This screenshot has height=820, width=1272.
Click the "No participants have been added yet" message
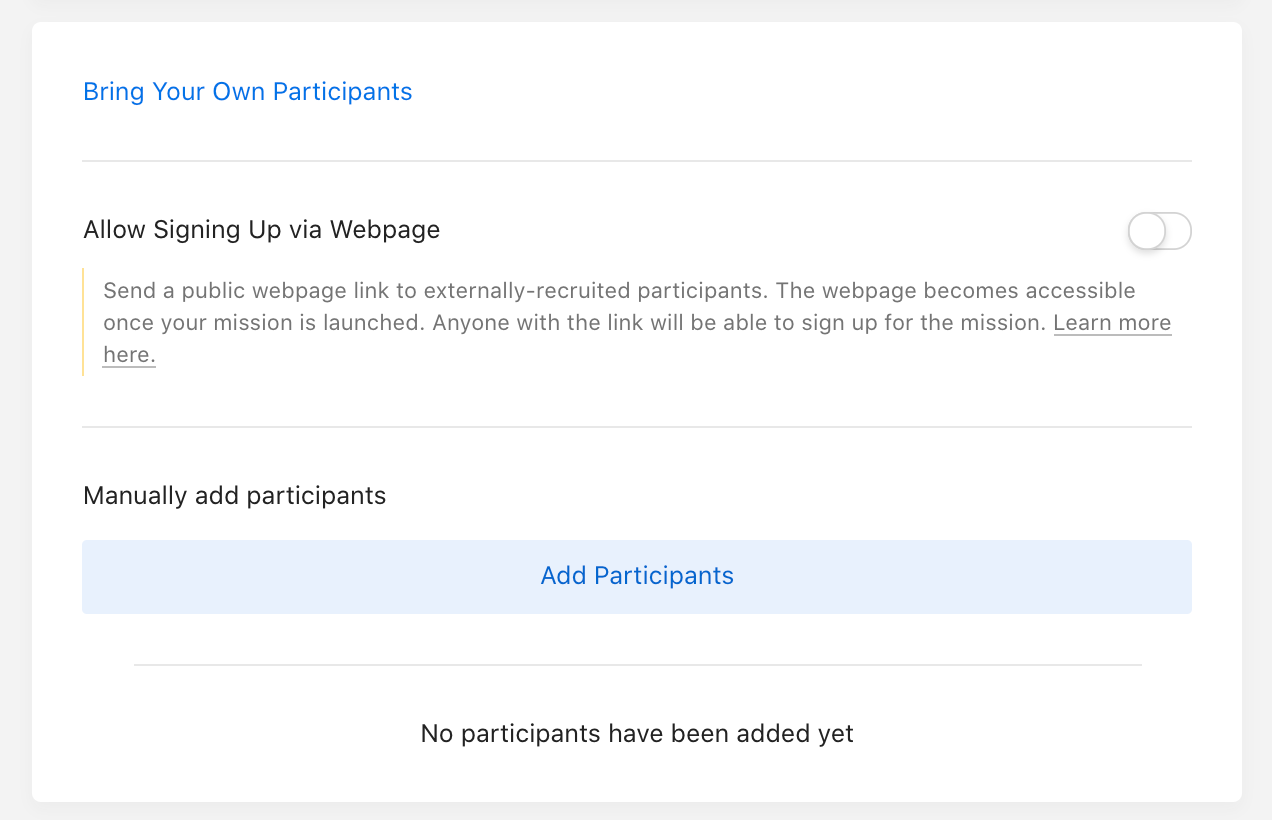tap(637, 734)
